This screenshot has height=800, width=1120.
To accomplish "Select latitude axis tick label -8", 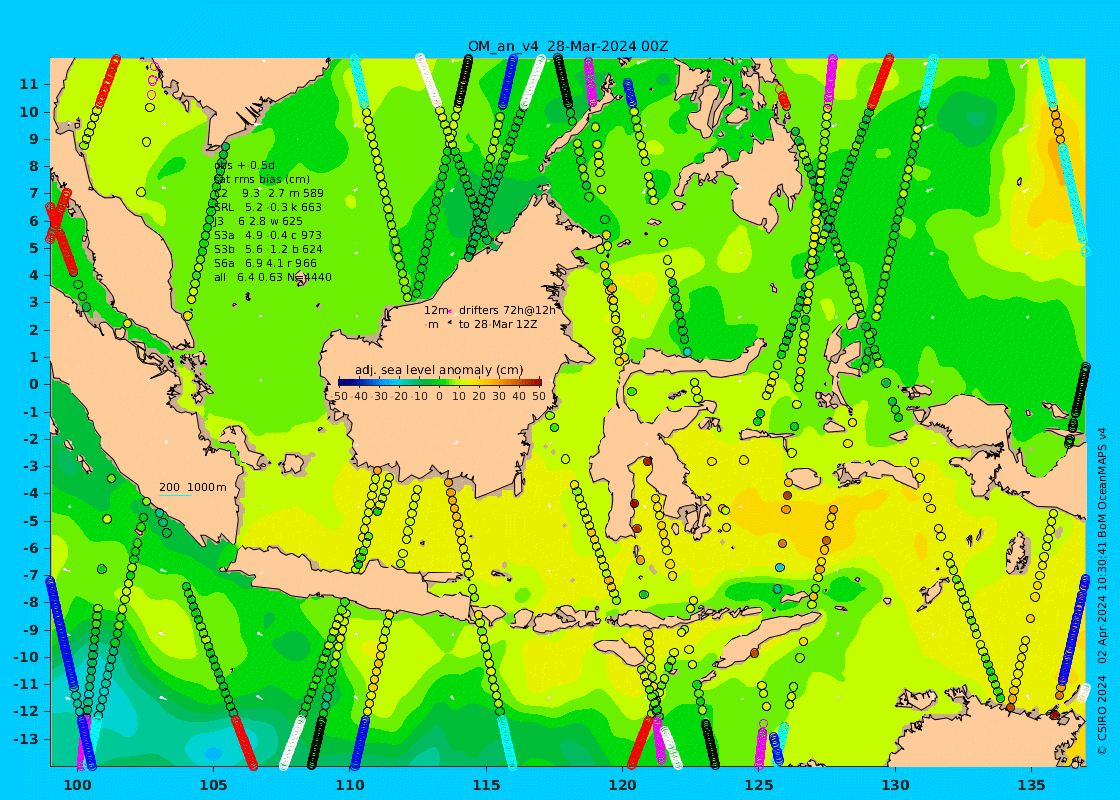I will pyautogui.click(x=31, y=602).
